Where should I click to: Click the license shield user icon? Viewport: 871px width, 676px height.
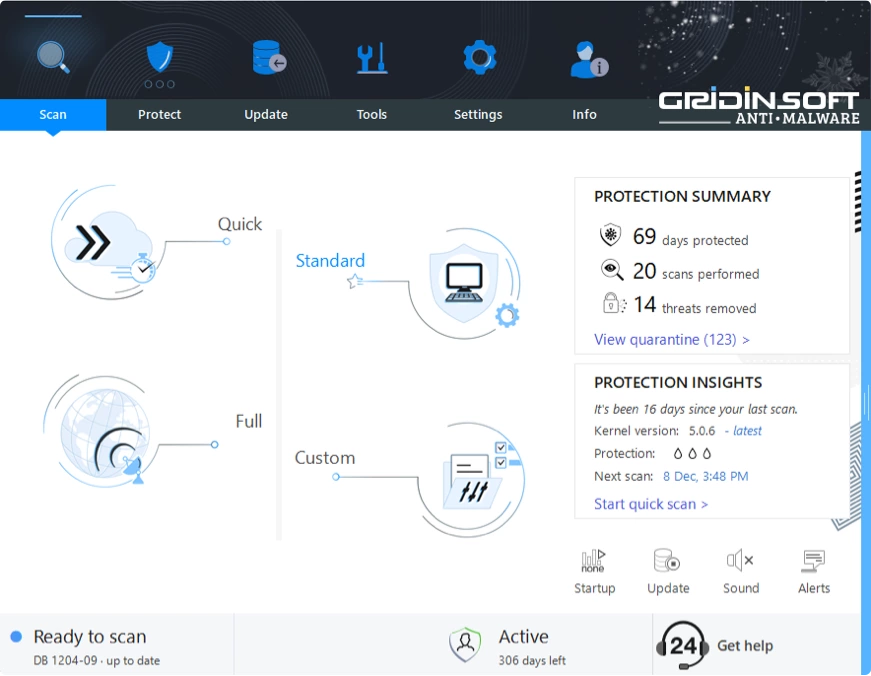(465, 645)
